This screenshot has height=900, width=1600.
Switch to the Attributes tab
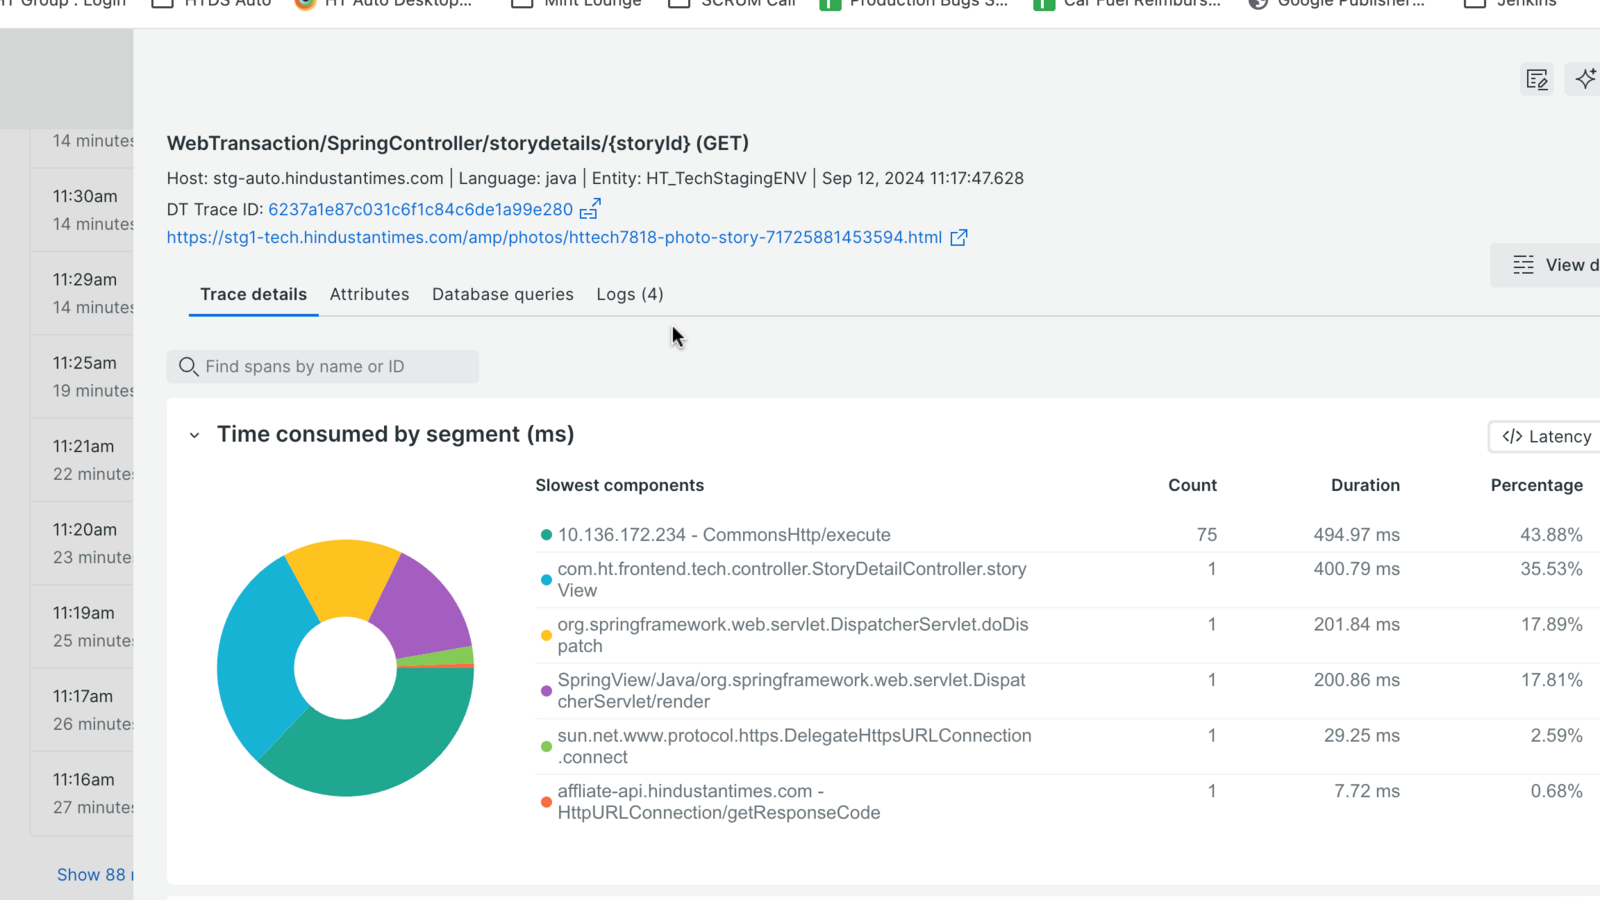369,294
